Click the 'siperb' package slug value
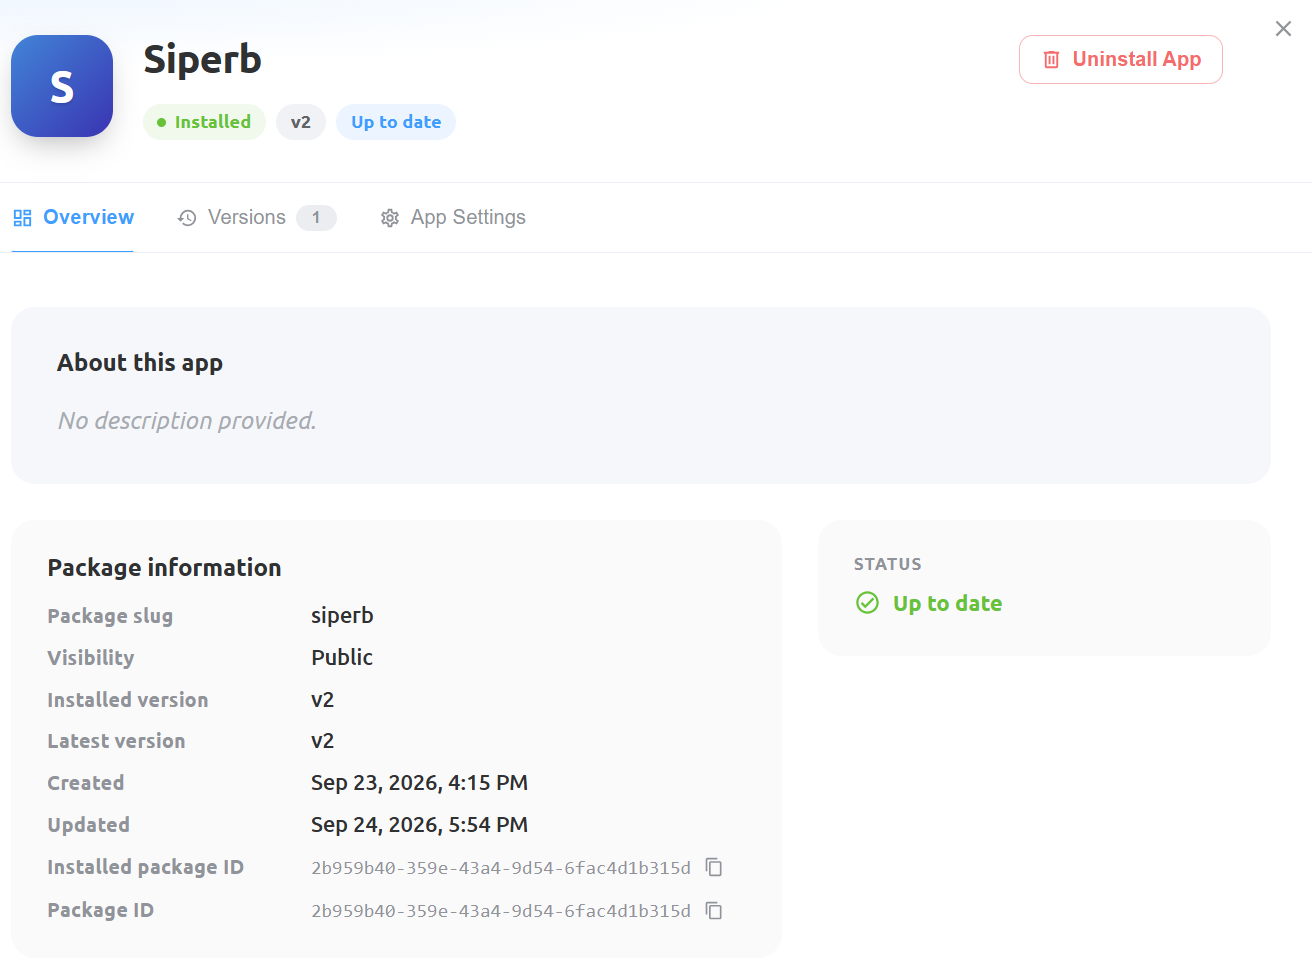 (342, 615)
